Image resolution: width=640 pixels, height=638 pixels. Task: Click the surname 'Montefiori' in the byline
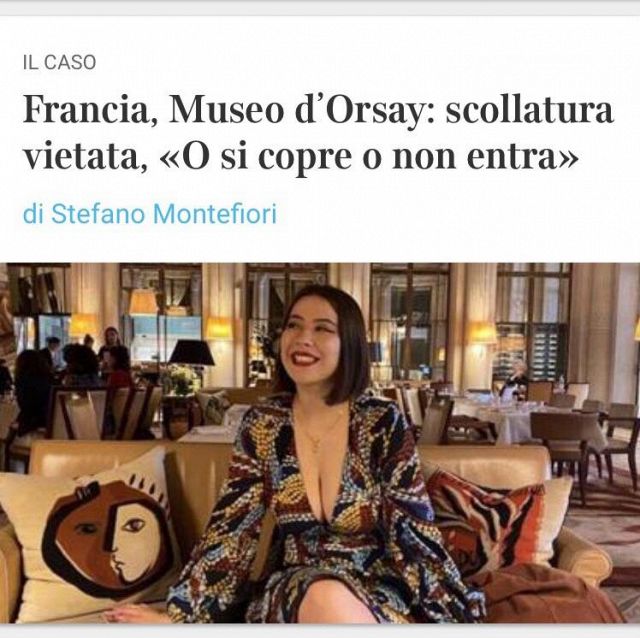[215, 214]
